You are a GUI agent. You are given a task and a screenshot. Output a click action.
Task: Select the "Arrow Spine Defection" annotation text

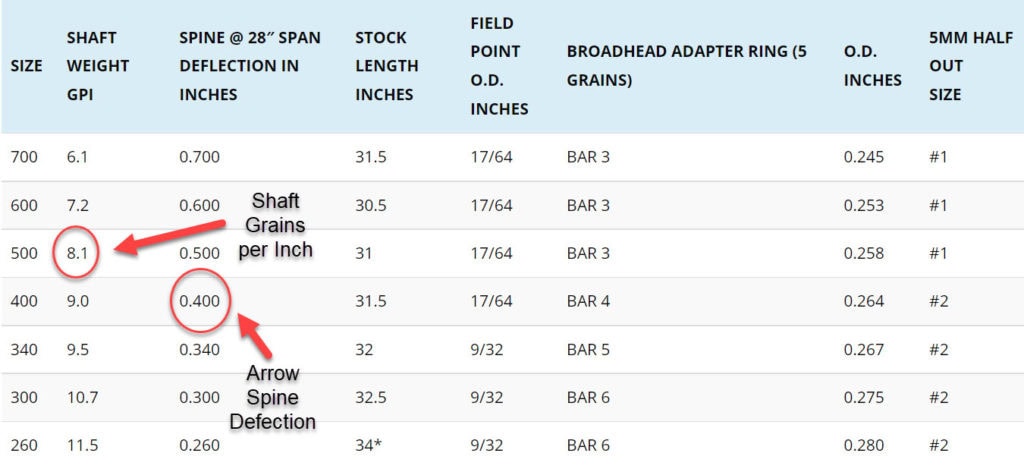[273, 397]
